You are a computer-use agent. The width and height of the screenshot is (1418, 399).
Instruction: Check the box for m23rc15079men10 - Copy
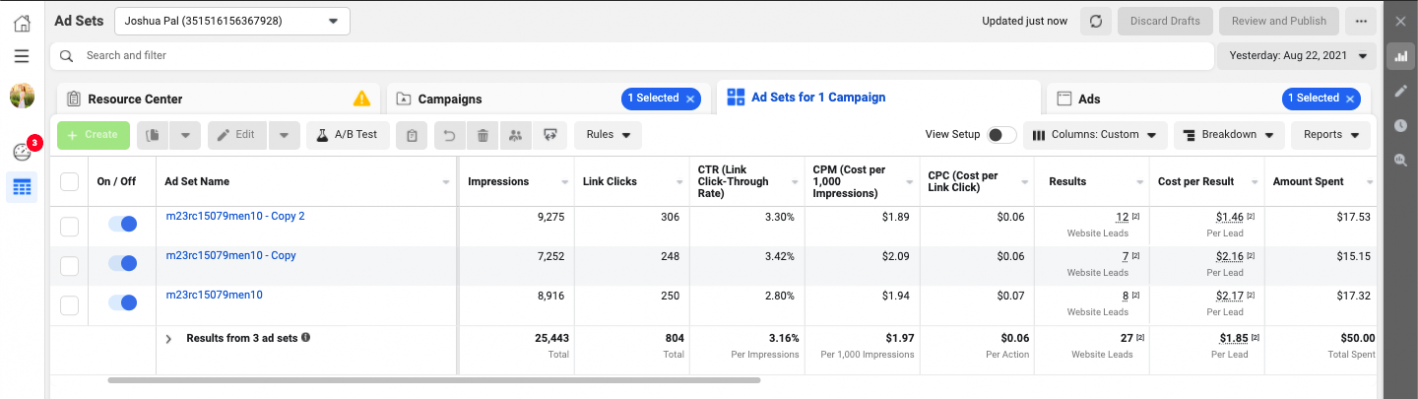69,265
